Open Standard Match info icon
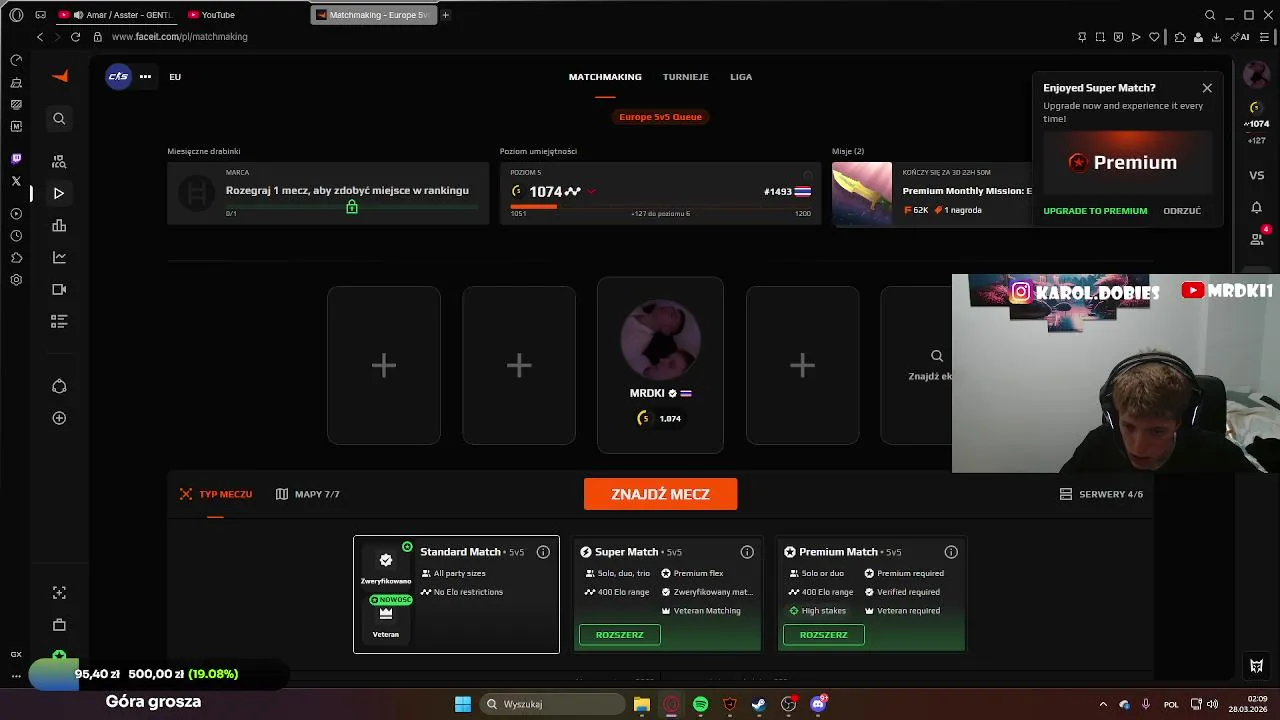 [x=543, y=552]
